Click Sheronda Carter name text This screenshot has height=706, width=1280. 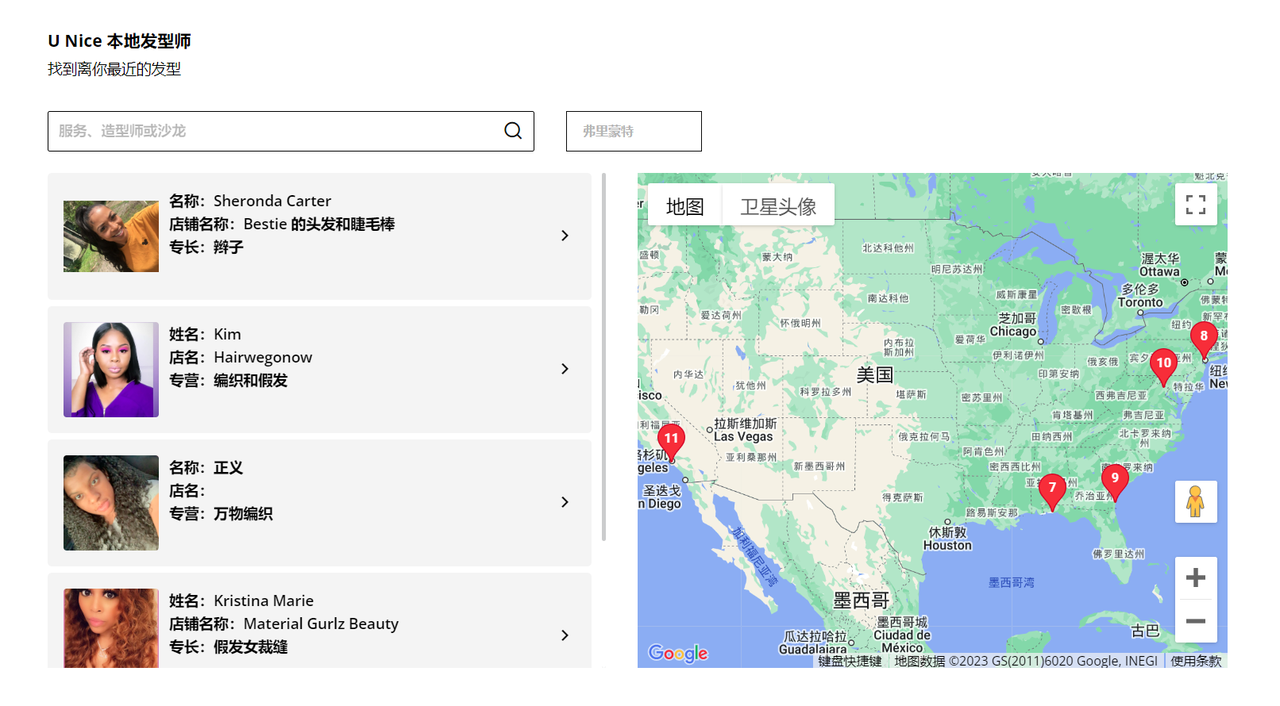[272, 201]
